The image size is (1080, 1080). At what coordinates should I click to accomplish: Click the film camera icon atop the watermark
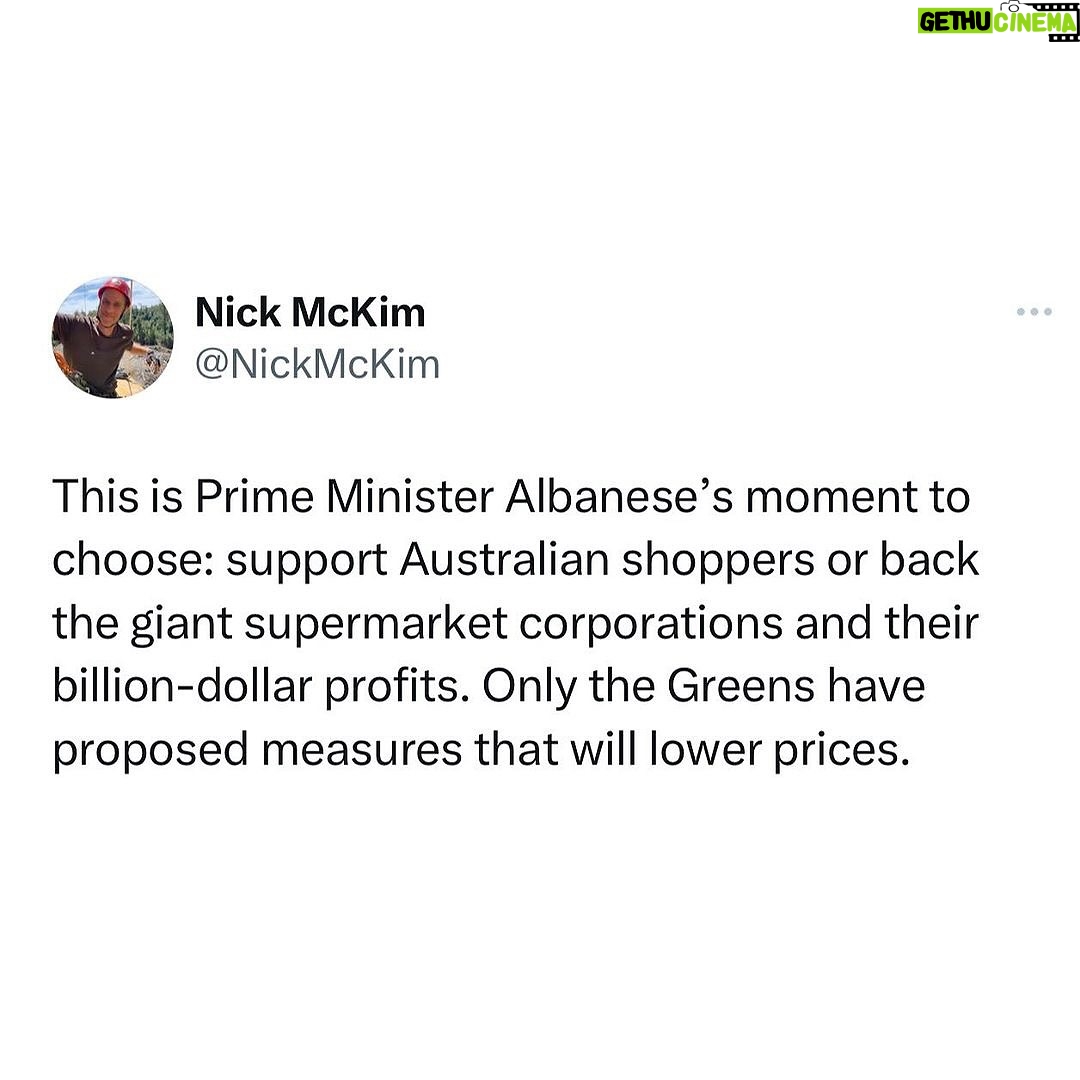(1012, 6)
